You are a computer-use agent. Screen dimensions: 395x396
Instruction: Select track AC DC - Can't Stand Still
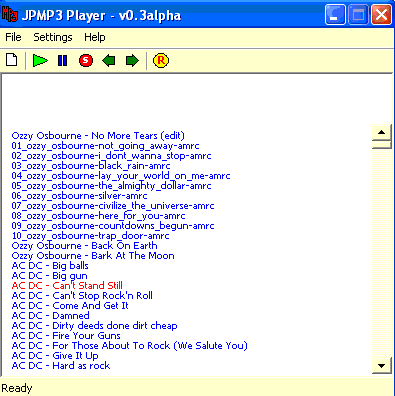pyautogui.click(x=67, y=286)
